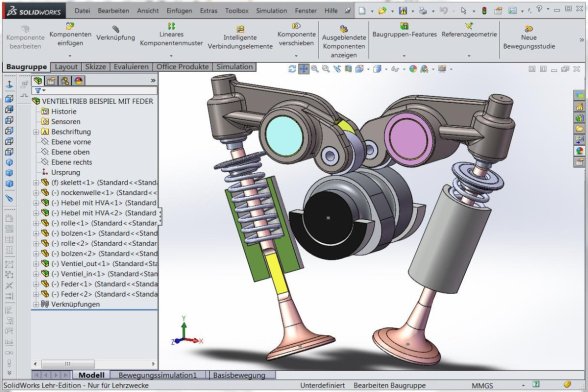Expand Lineares Komponentenmuster dropdown arrow
The height and width of the screenshot is (392, 588).
pos(171,56)
